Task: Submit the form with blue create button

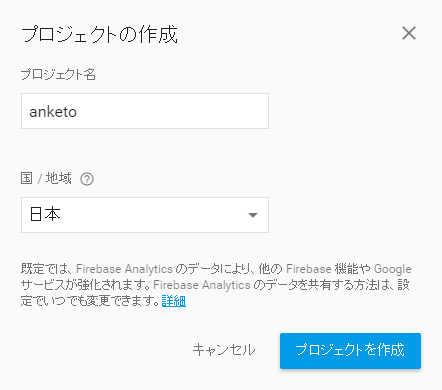Action: click(x=350, y=351)
